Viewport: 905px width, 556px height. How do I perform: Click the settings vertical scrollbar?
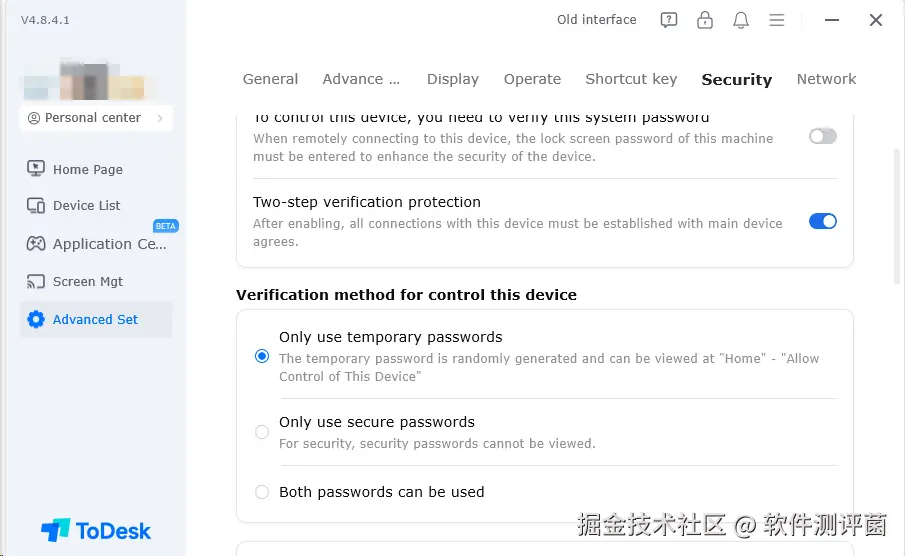[x=897, y=210]
